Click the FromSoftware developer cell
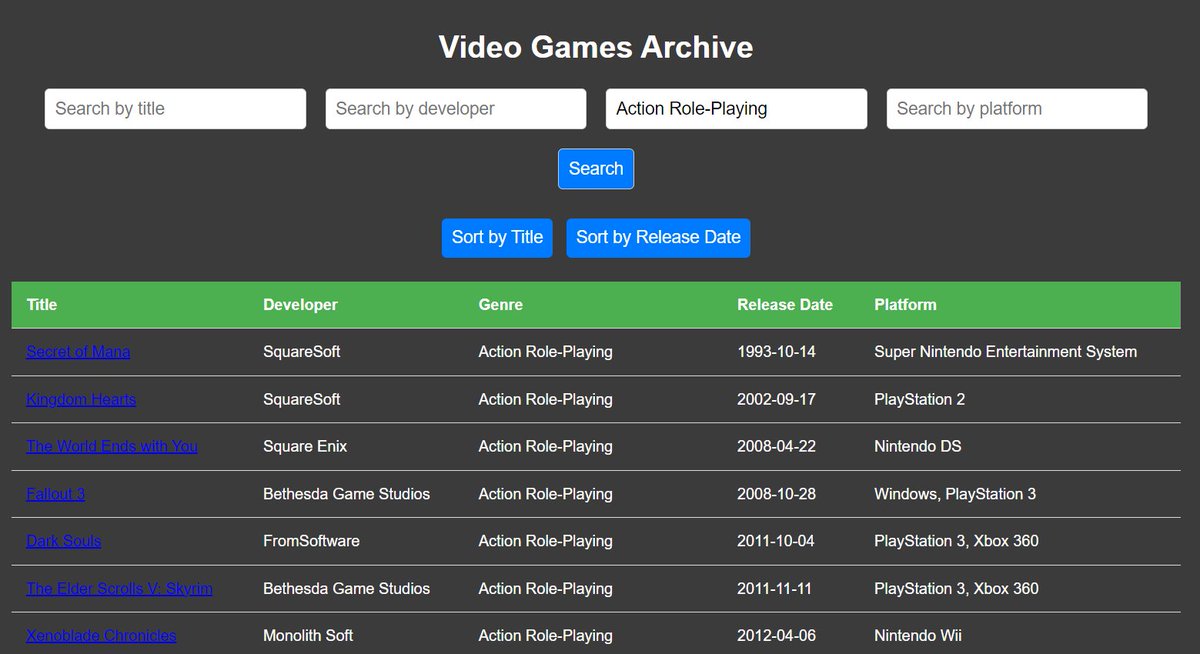Screen dimensions: 1200x654 pyautogui.click(x=311, y=541)
